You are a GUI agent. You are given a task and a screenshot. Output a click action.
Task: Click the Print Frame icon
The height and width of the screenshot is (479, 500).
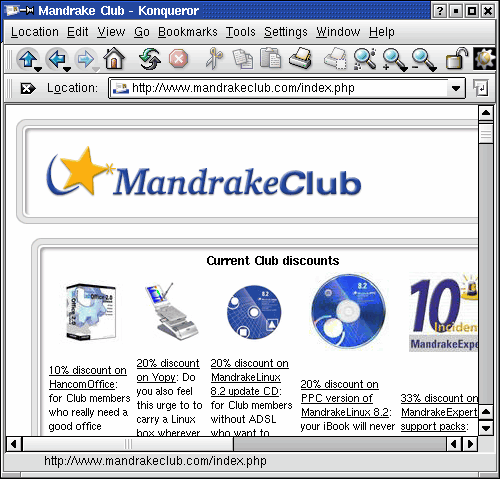click(335, 59)
